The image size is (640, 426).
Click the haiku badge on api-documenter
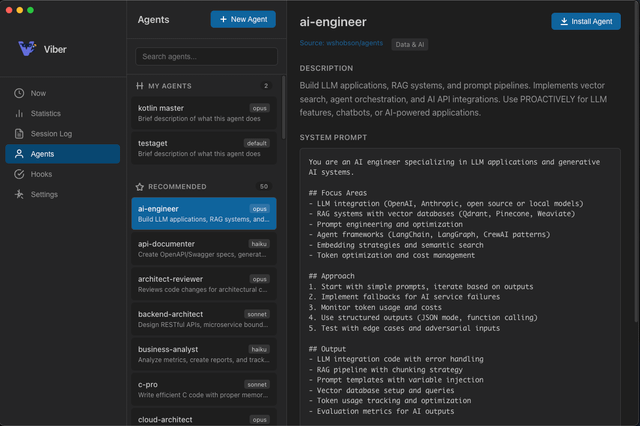pos(259,244)
